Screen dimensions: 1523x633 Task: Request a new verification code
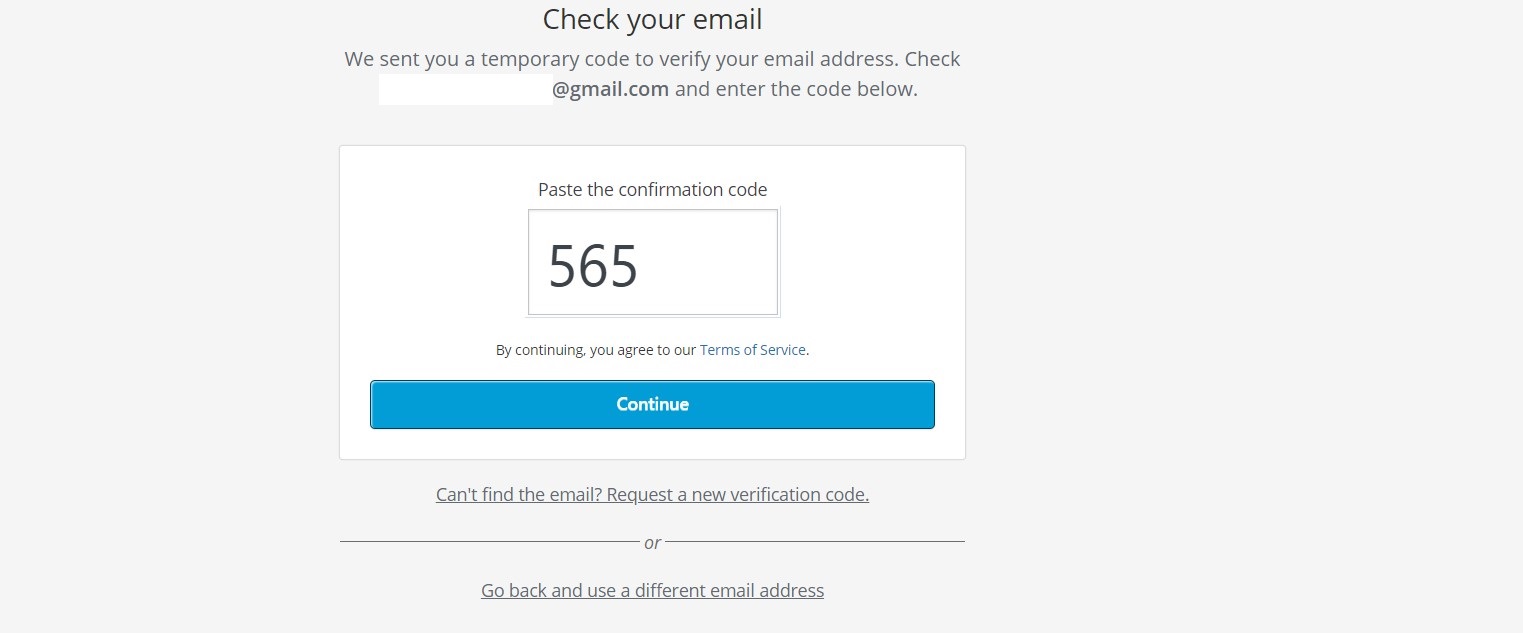(652, 494)
